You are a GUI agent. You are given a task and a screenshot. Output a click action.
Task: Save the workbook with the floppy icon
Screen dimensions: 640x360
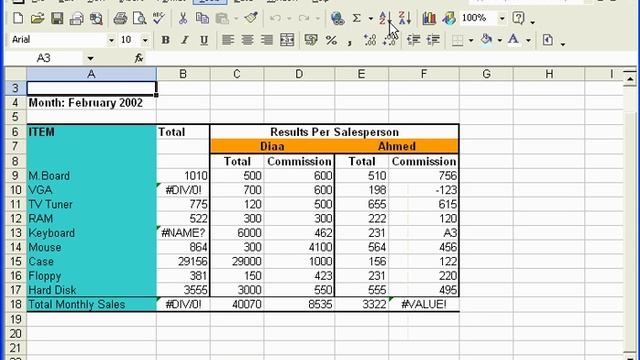57,18
